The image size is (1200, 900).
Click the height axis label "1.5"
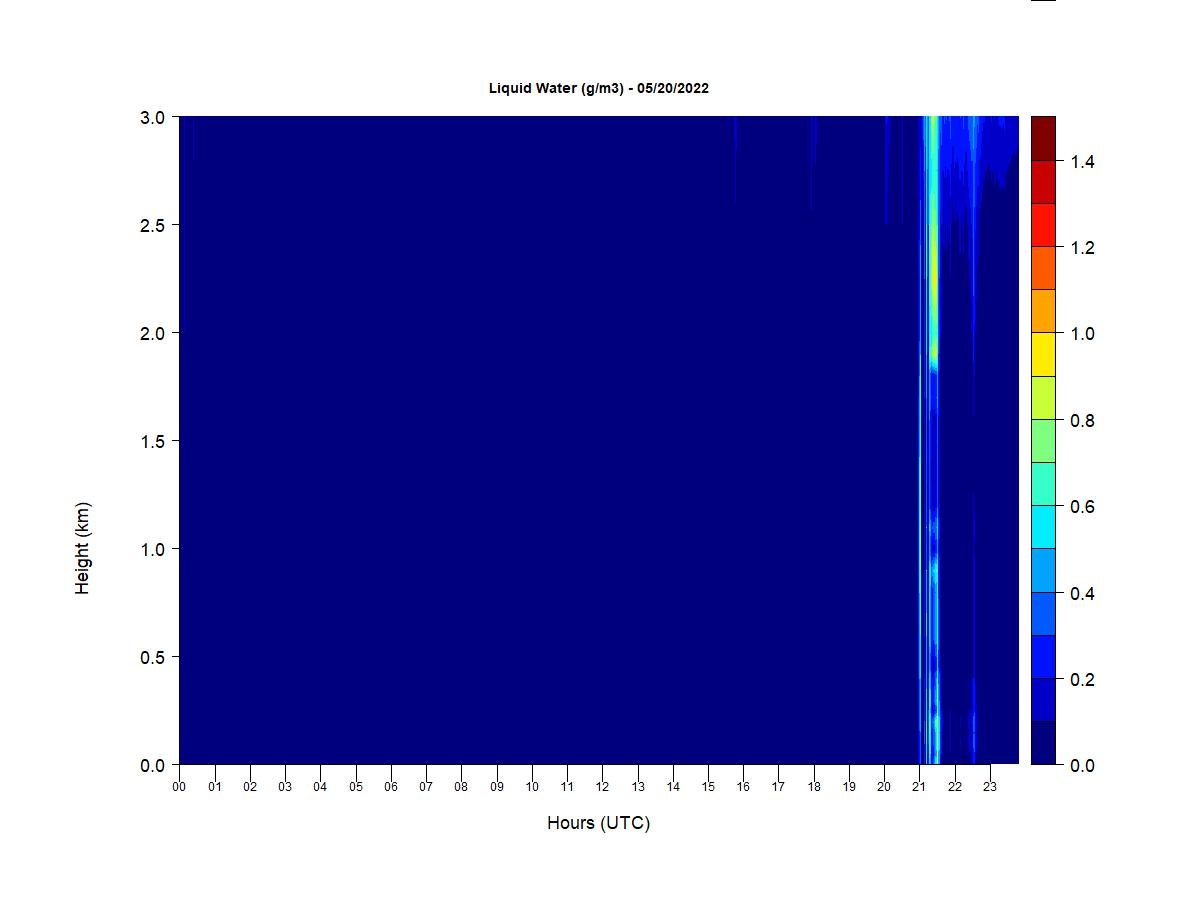pos(153,441)
